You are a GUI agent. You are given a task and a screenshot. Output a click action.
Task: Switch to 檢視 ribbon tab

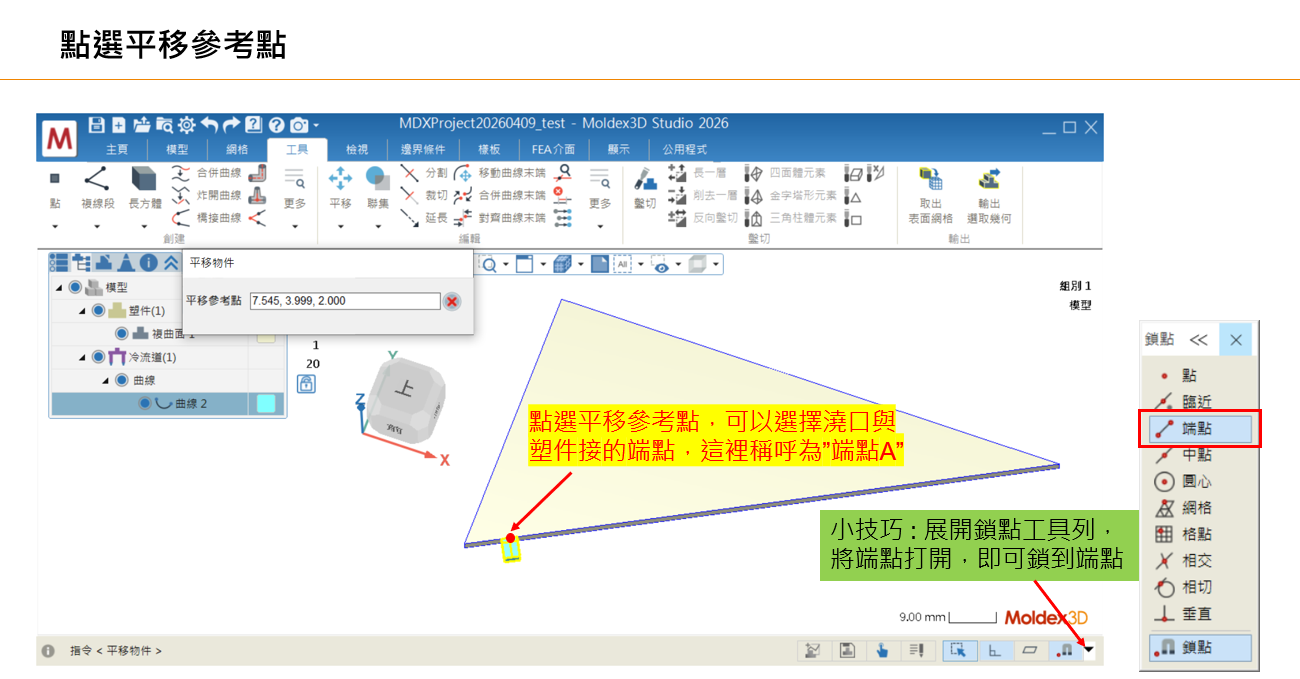[357, 149]
